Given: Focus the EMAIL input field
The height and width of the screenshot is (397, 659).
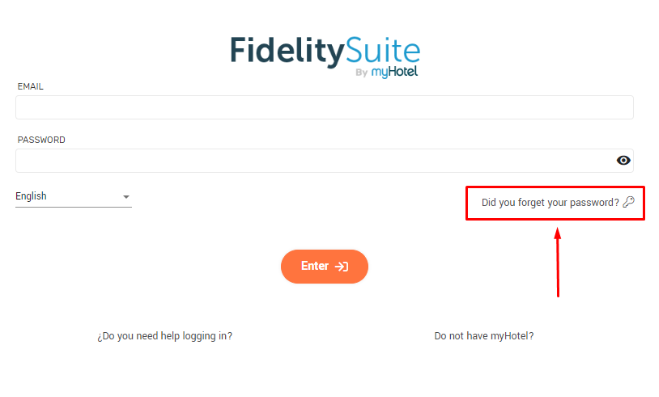Looking at the screenshot, I should (324, 107).
